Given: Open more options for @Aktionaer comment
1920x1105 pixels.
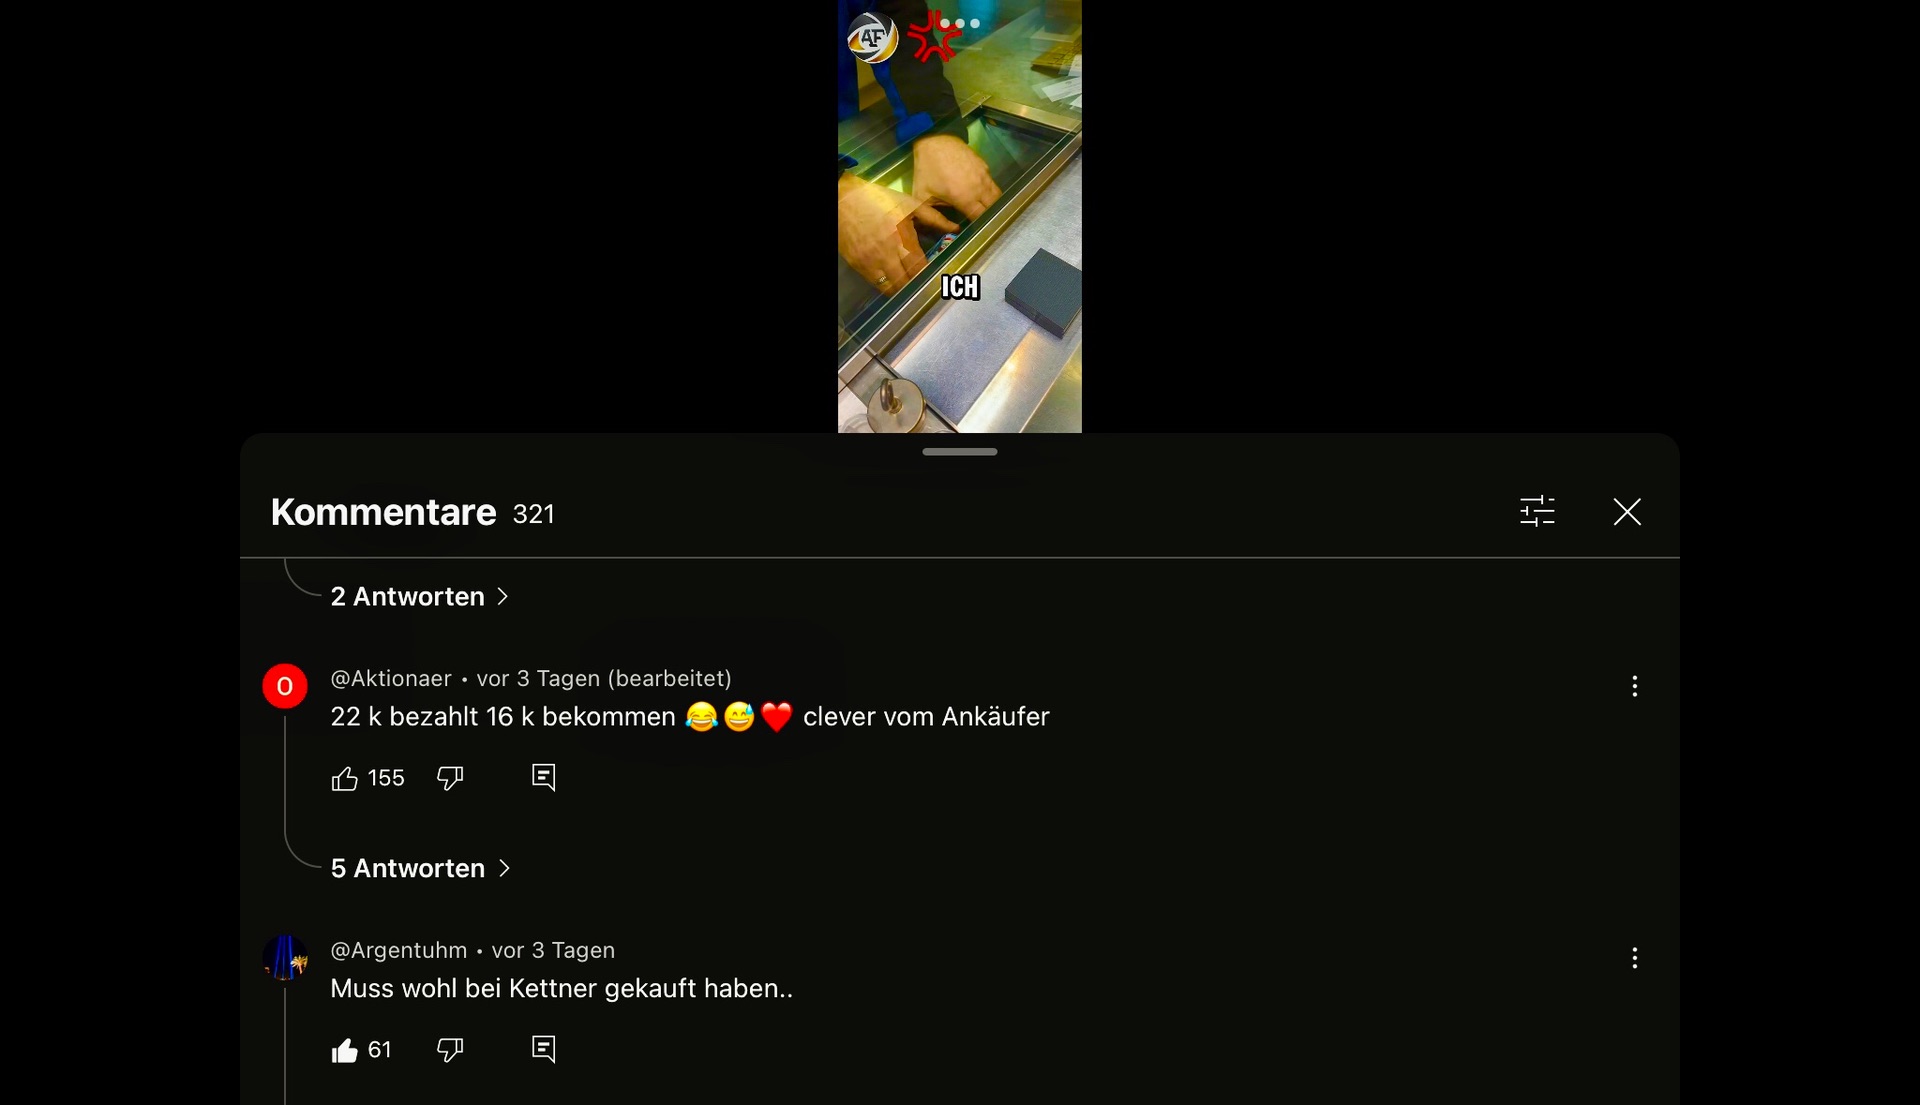Looking at the screenshot, I should [x=1634, y=686].
